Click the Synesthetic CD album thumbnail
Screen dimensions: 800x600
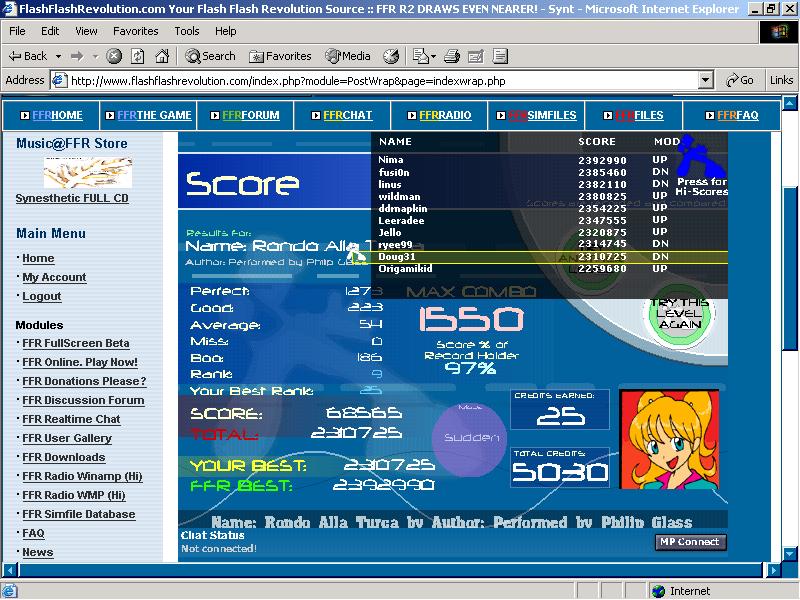pyautogui.click(x=88, y=172)
